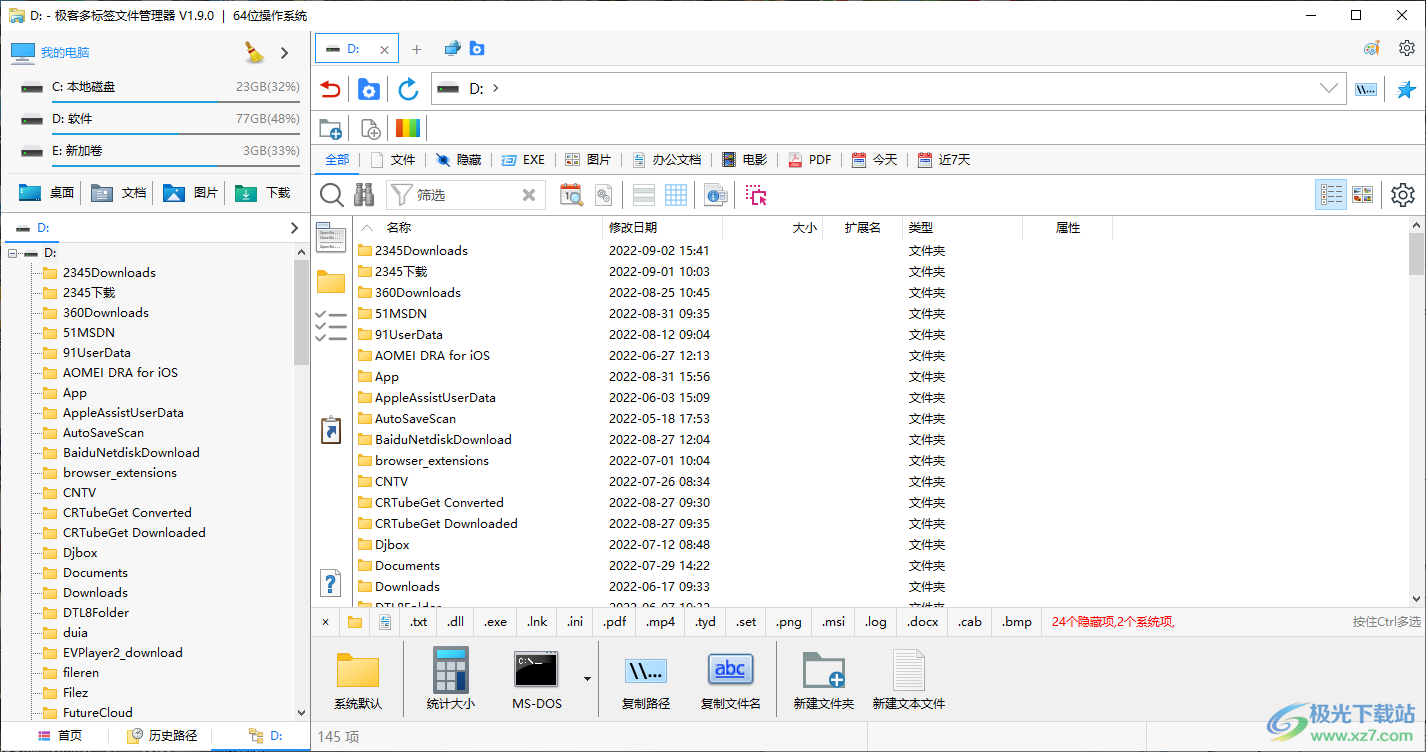Collapse the D: drive tree node

pyautogui.click(x=13, y=253)
